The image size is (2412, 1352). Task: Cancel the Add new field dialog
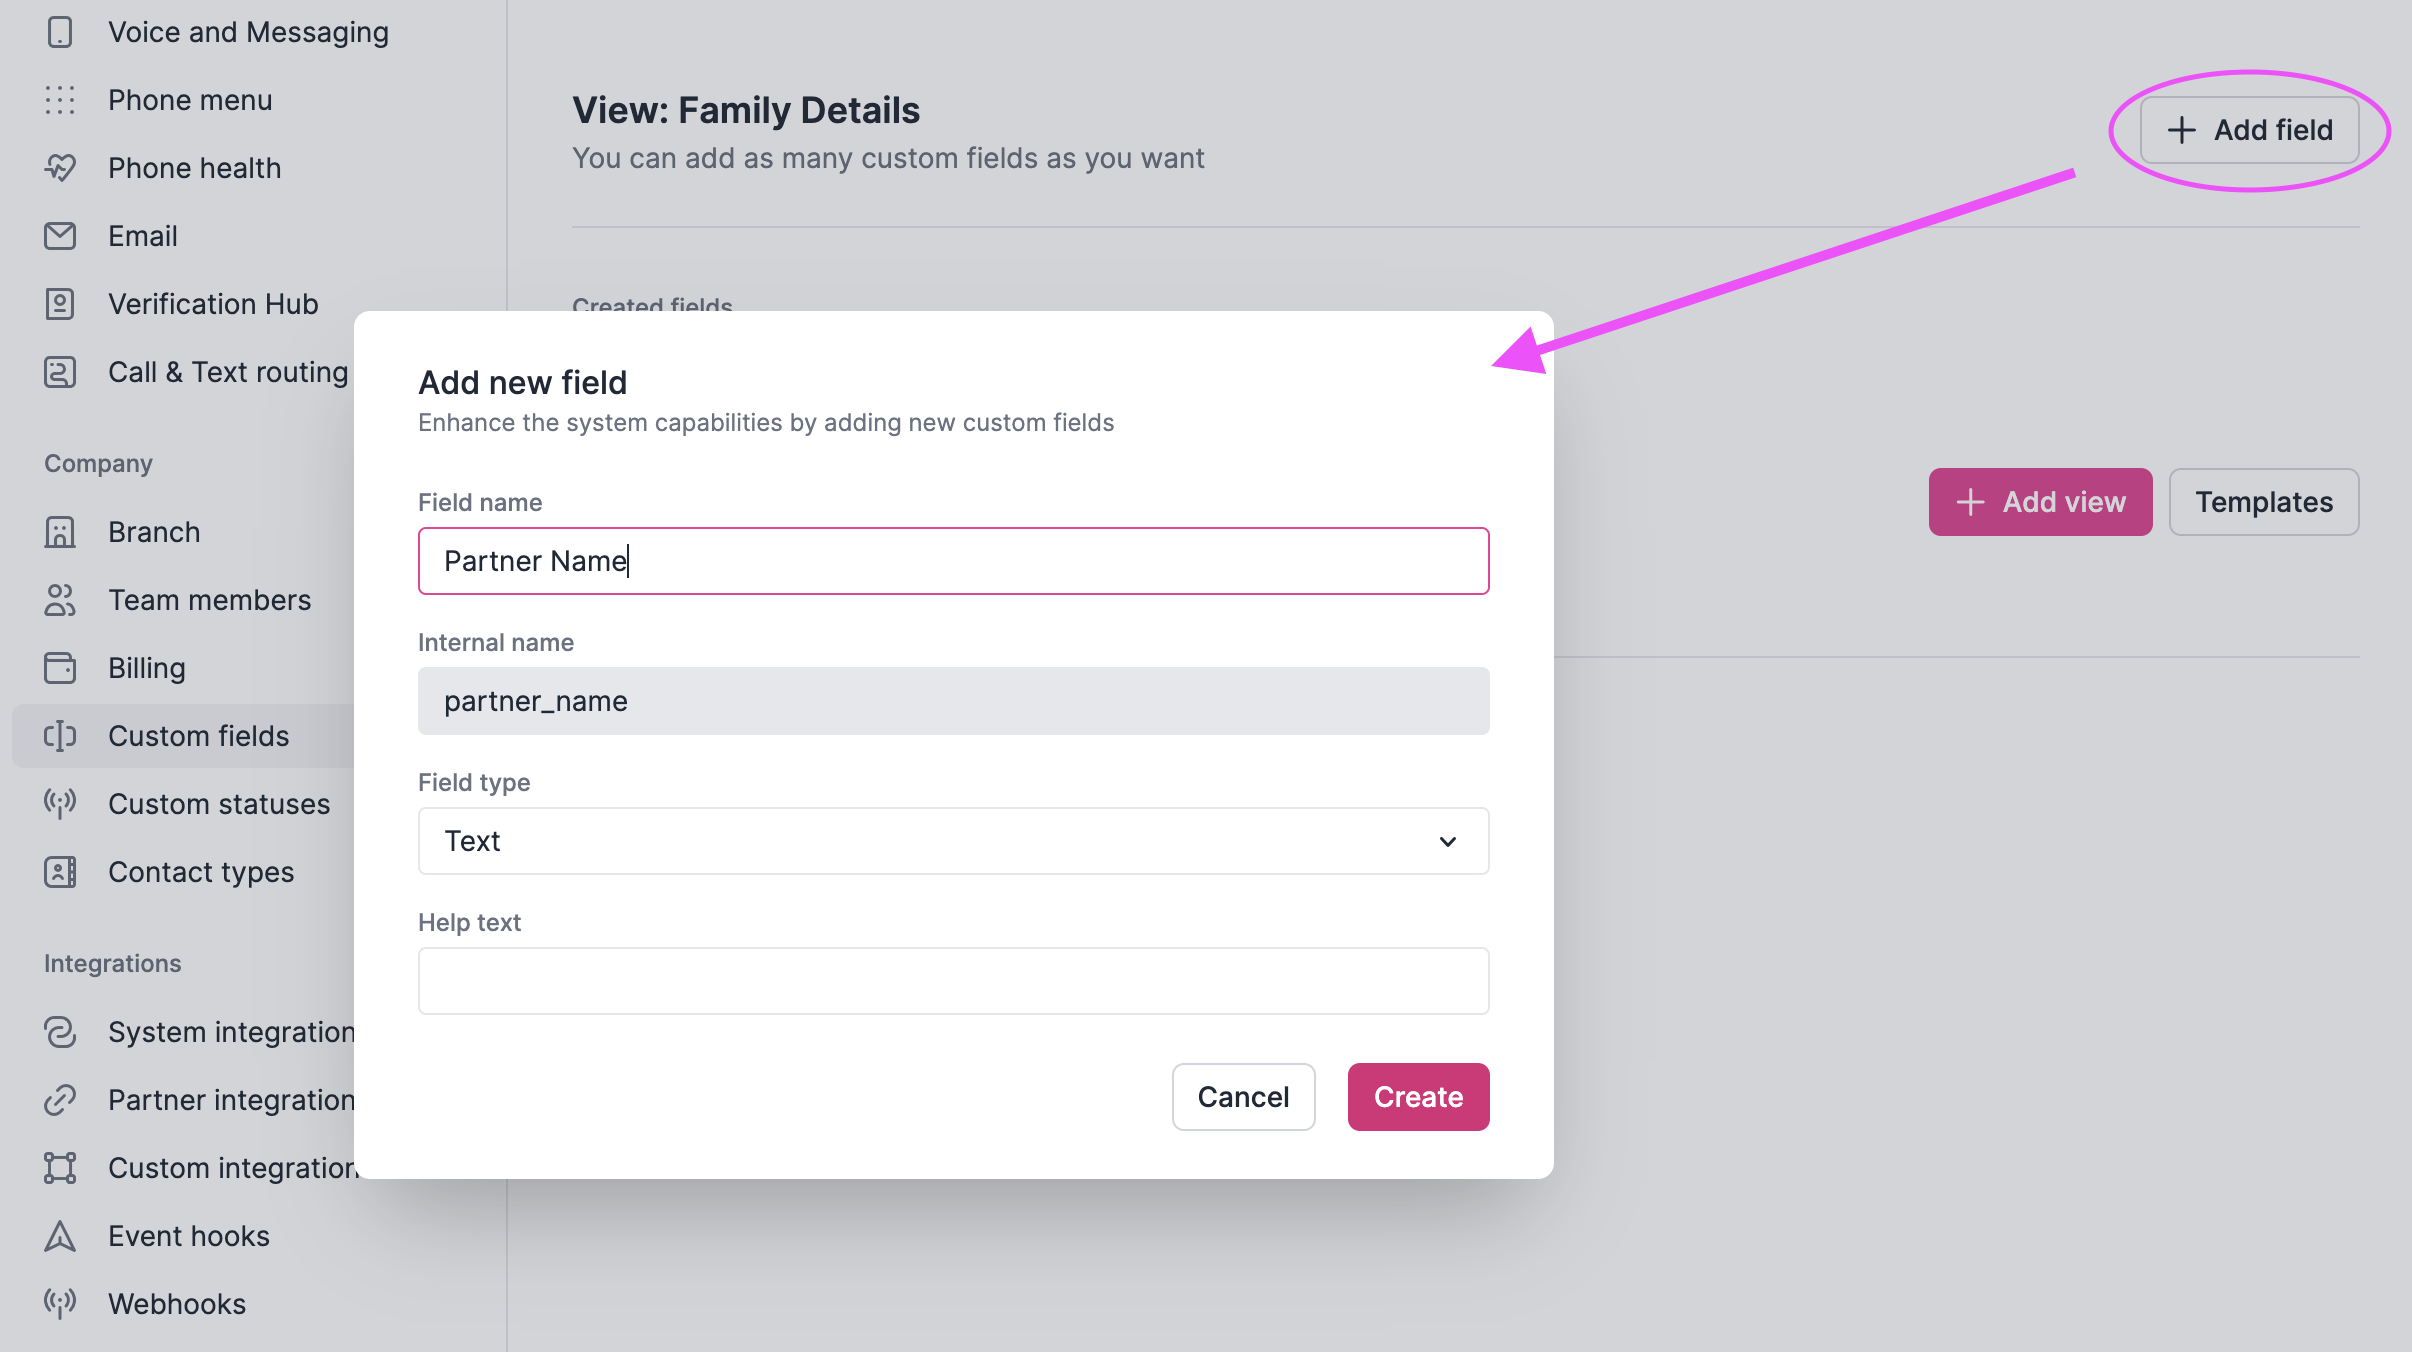[1243, 1097]
